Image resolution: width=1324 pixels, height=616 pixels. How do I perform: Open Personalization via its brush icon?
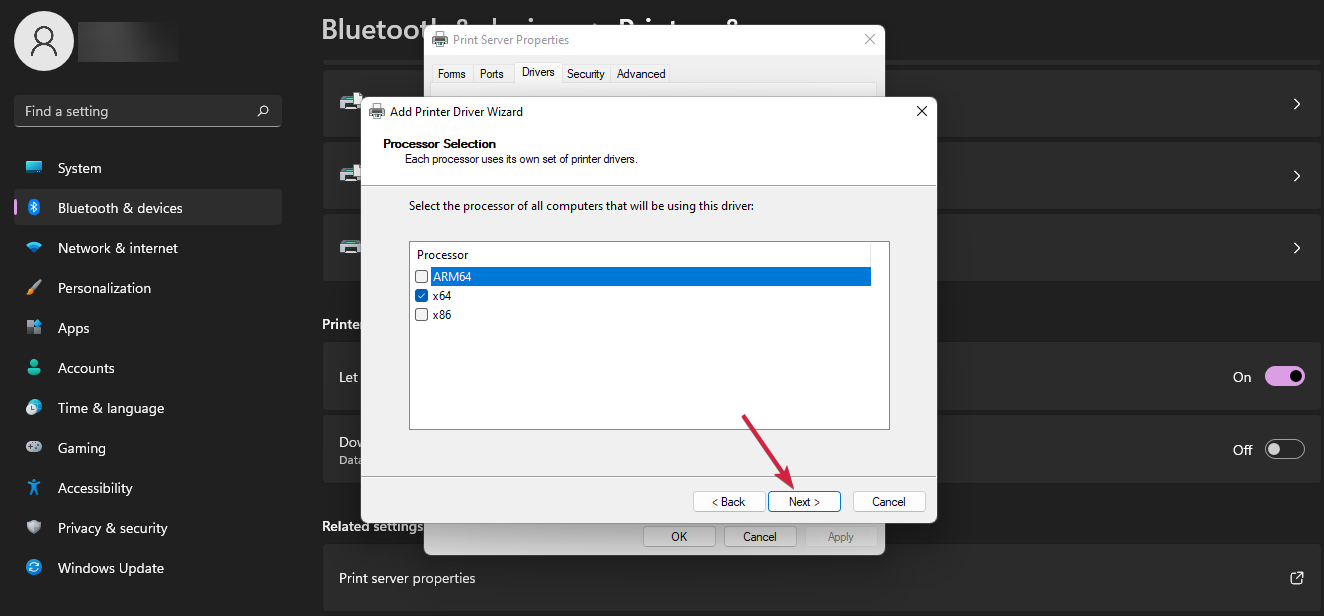pyautogui.click(x=33, y=288)
